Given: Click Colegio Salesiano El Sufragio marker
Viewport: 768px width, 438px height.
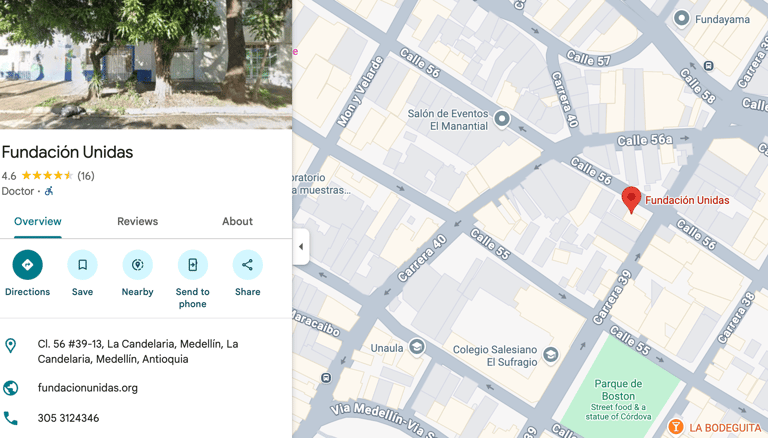Looking at the screenshot, I should point(551,355).
